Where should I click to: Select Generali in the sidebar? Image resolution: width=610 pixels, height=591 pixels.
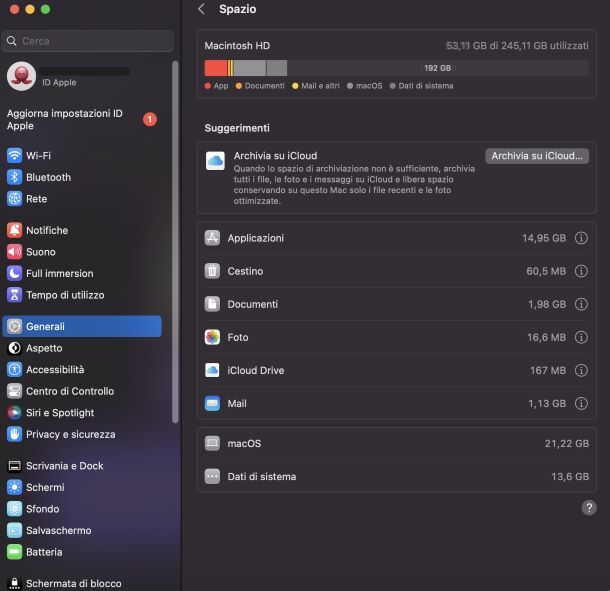click(x=82, y=326)
